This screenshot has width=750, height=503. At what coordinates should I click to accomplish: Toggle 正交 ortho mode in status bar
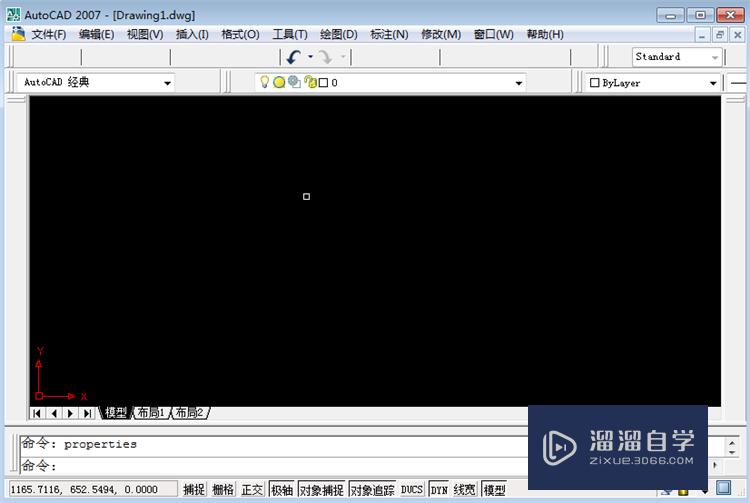click(x=252, y=490)
